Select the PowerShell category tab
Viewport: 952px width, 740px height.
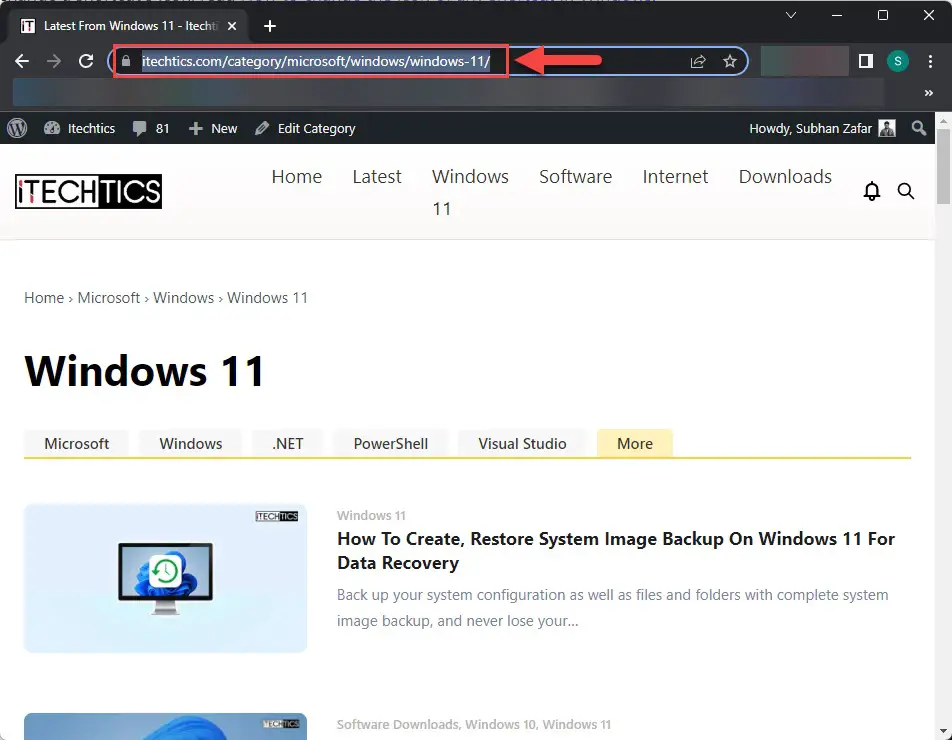coord(390,443)
